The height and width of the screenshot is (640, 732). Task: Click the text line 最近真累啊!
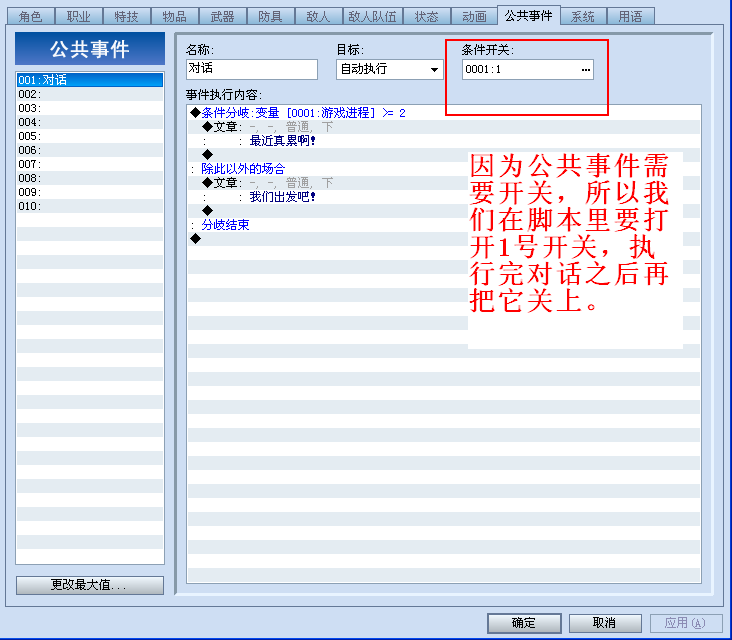444,141
